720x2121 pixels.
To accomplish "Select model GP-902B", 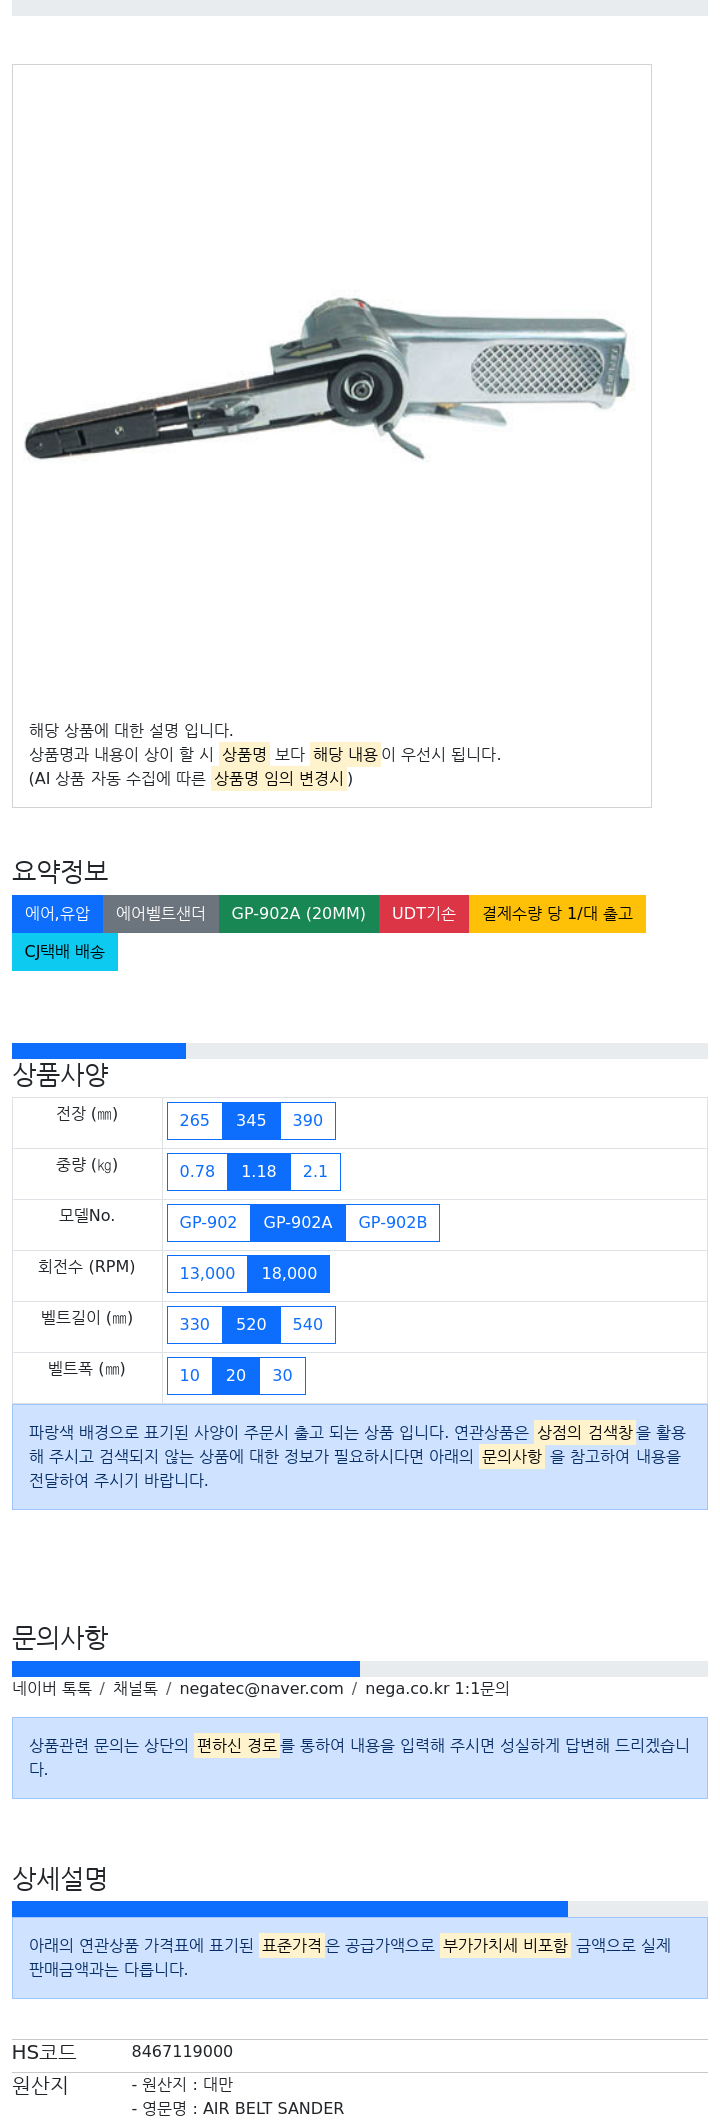I will (x=392, y=1222).
